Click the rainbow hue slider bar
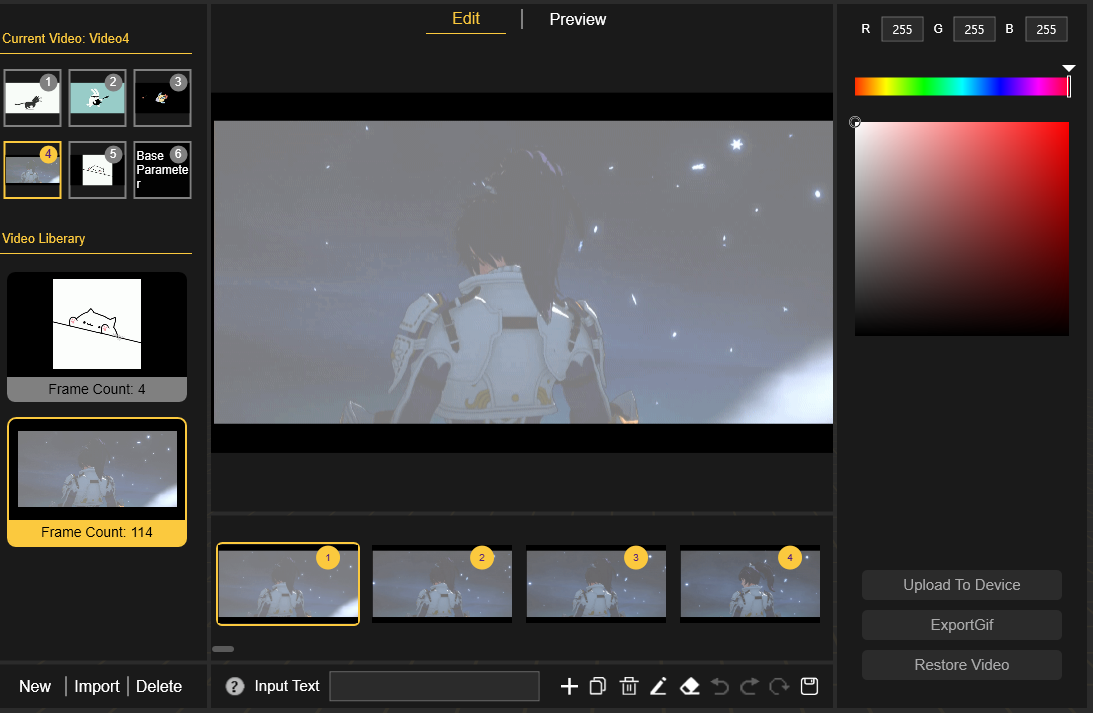The height and width of the screenshot is (713, 1093). [x=961, y=86]
